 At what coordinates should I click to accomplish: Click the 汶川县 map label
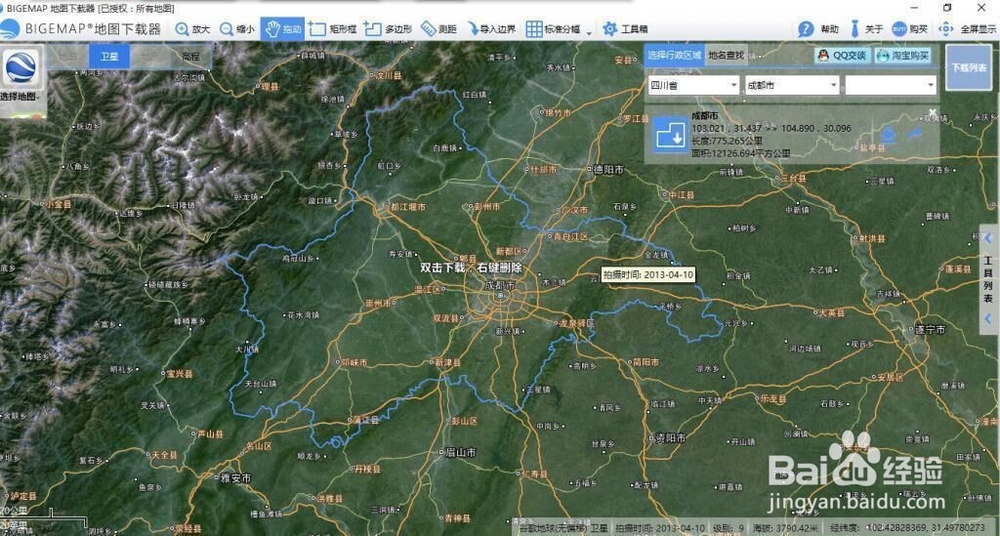coord(386,75)
